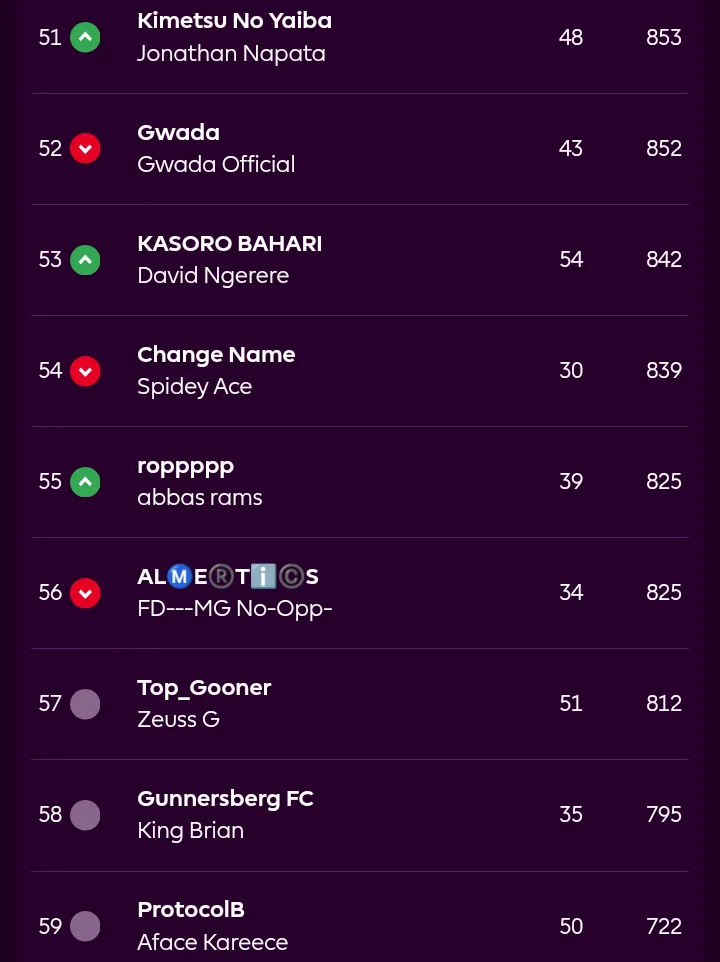
Task: Select ProtocolB team entry
Action: [190, 910]
